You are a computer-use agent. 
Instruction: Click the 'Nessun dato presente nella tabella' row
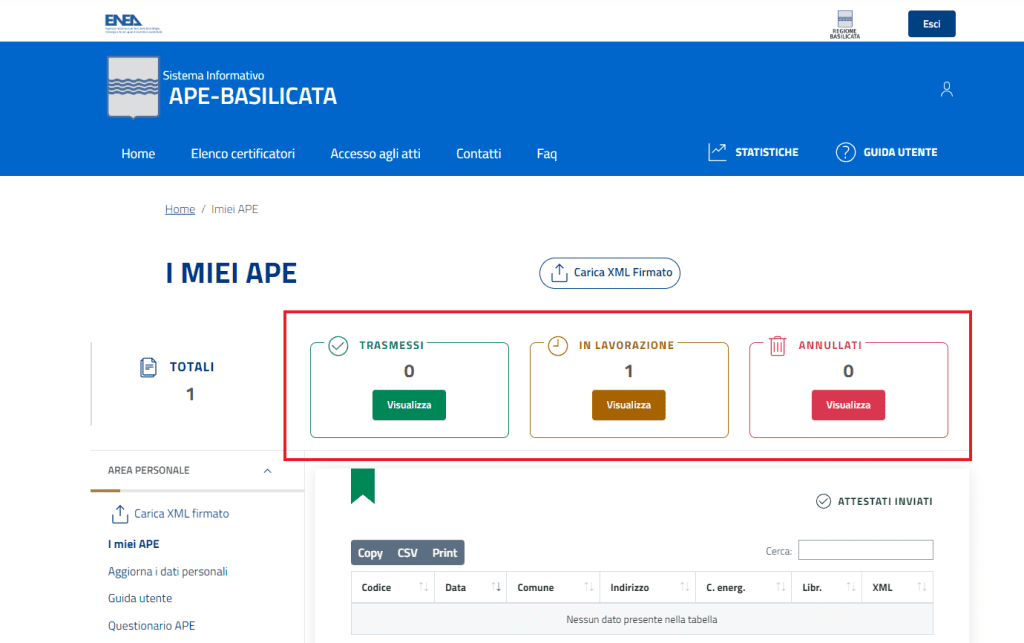pos(642,619)
